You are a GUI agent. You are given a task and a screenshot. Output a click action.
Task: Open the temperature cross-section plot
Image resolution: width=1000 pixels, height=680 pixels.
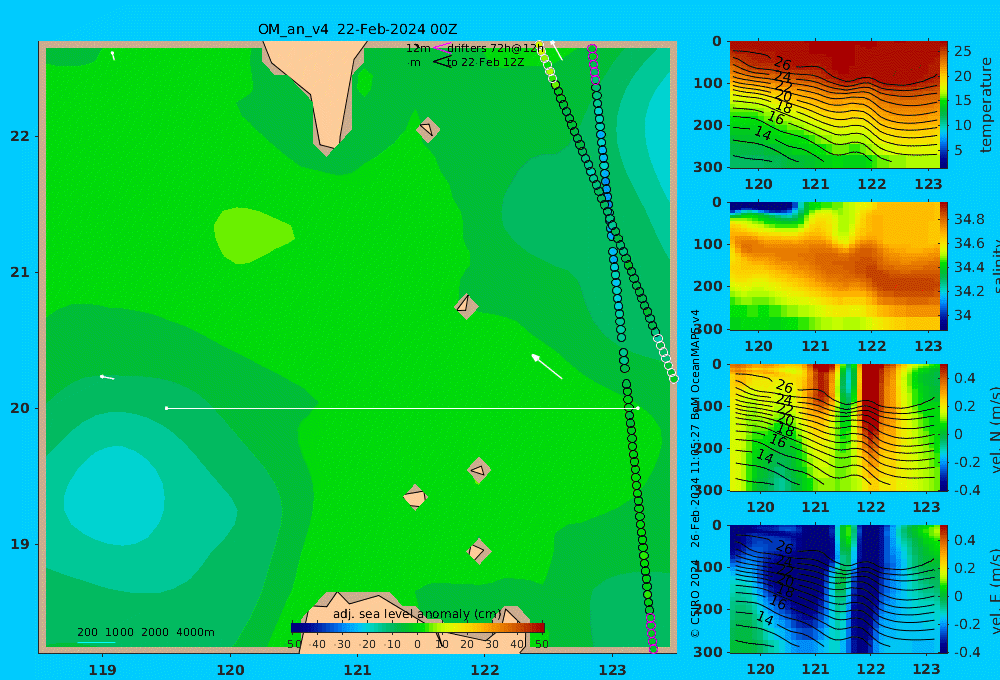835,105
